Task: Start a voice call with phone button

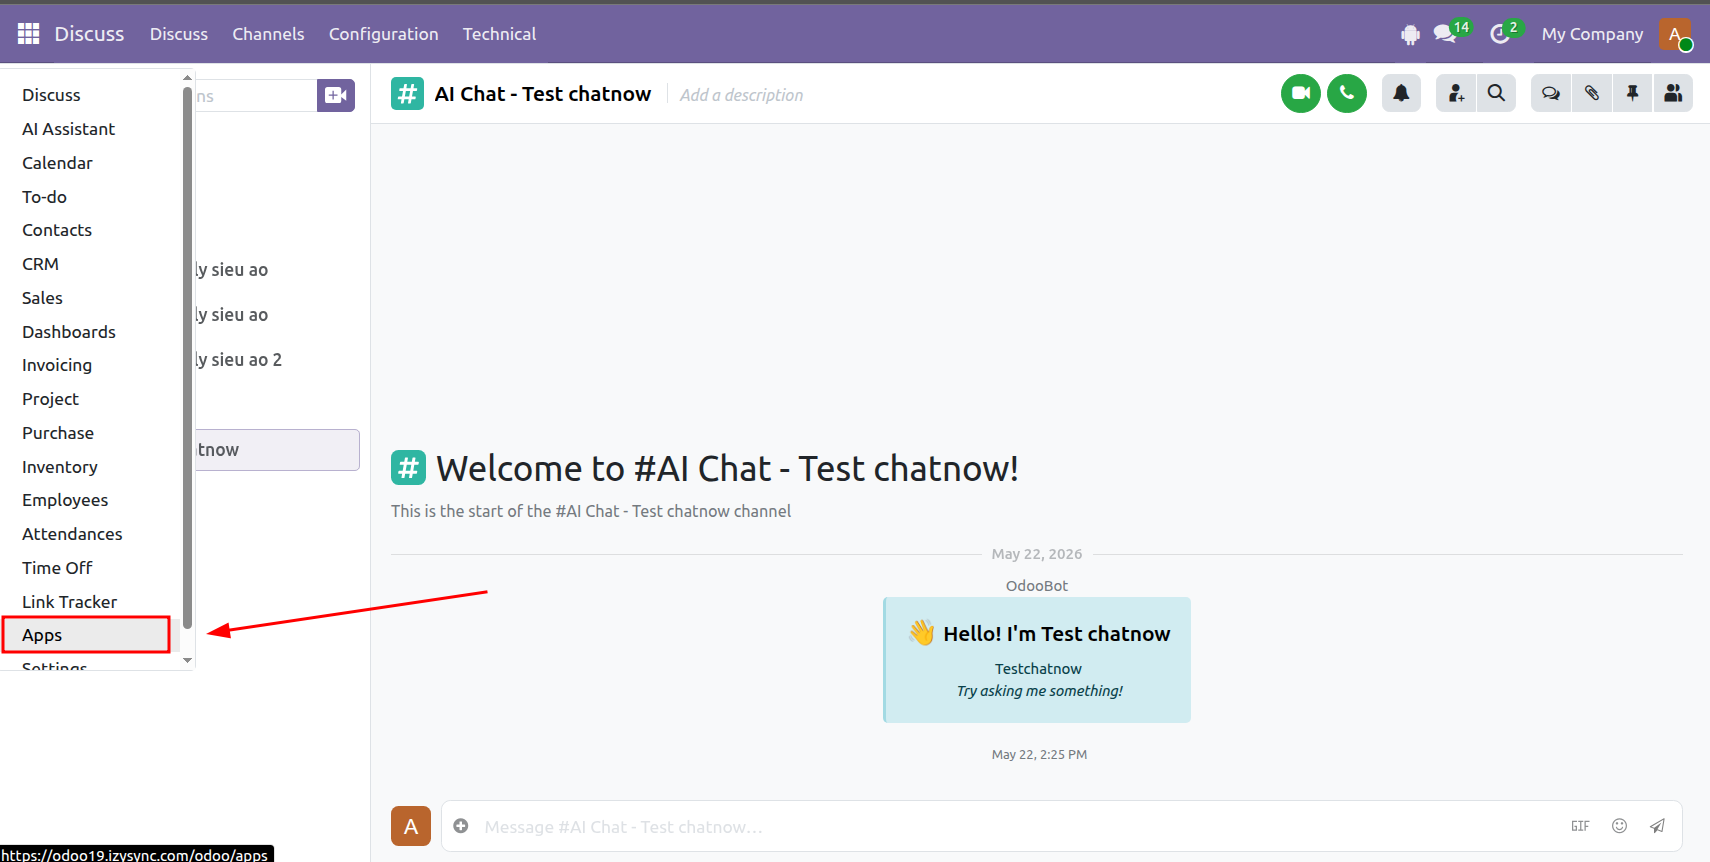Action: [x=1347, y=94]
